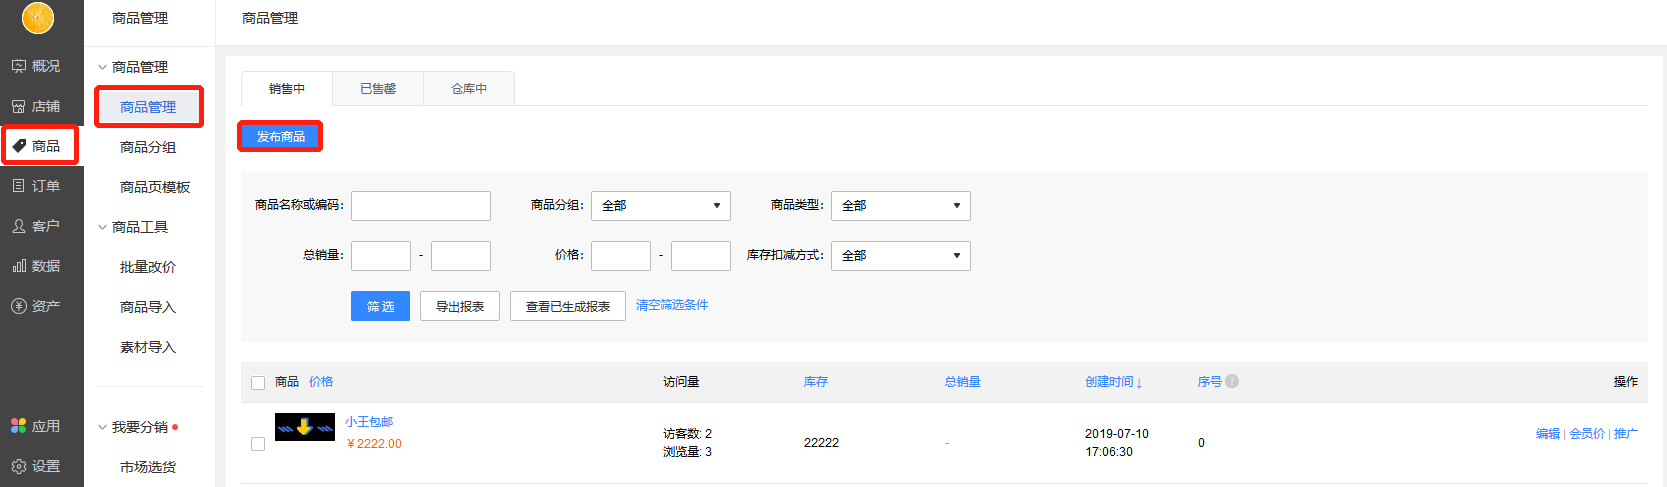Click the 商品名称或编码 input field
The width and height of the screenshot is (1667, 487).
(420, 206)
